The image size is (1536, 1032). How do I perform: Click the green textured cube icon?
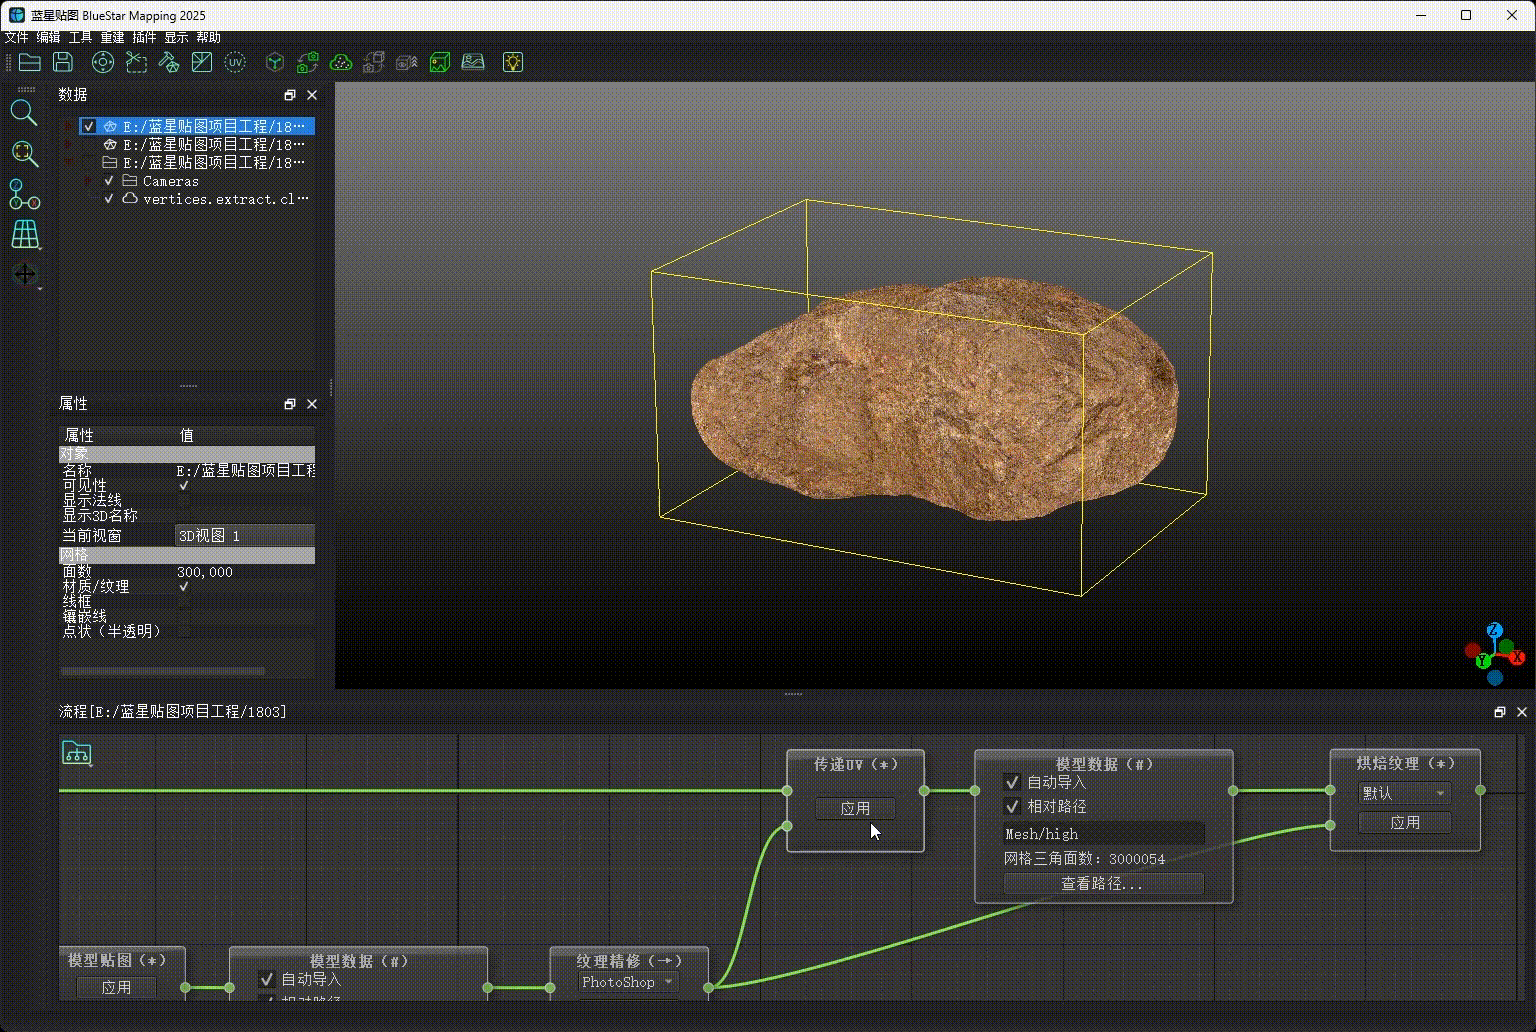[440, 62]
